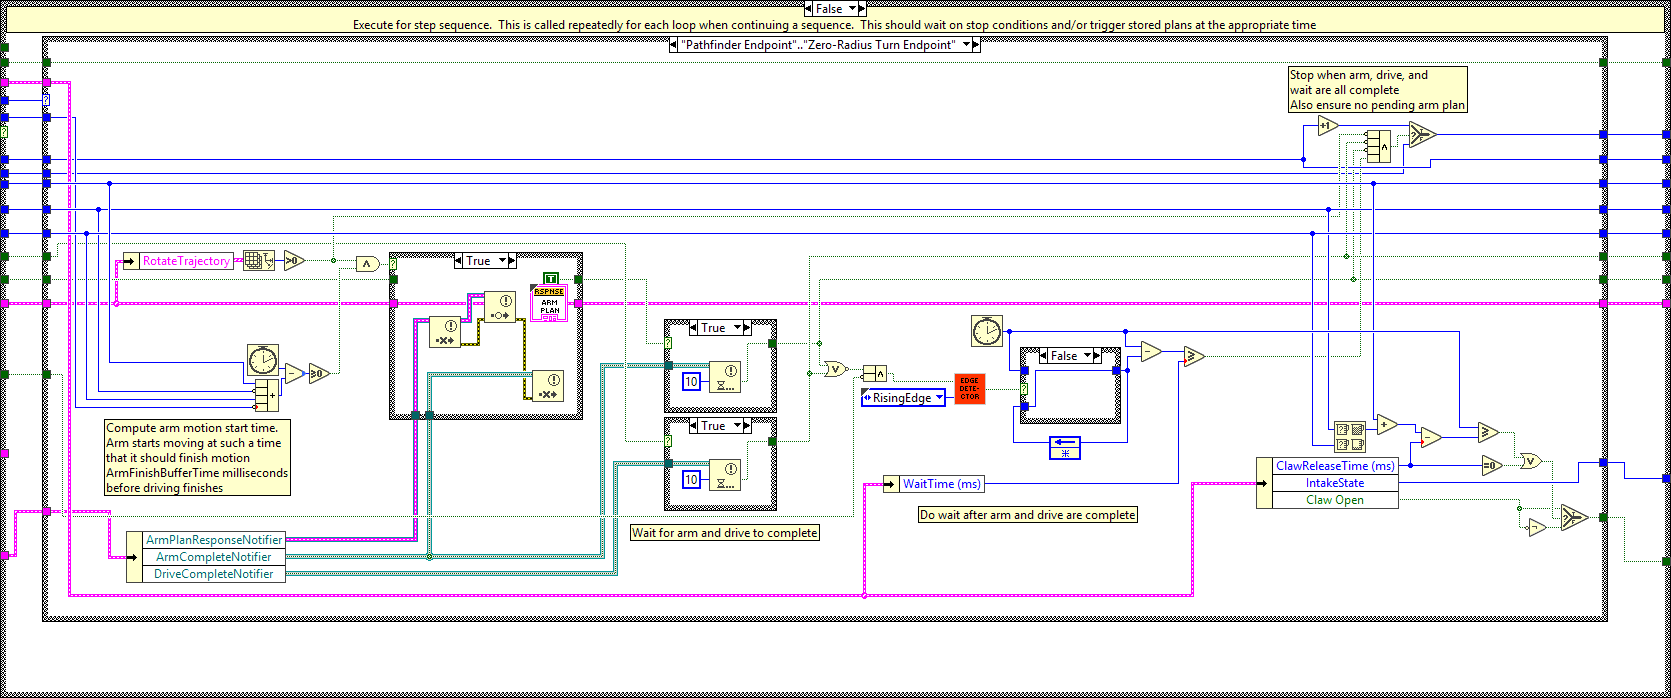
Task: Select ArmPlanResponseNotifier element
Action: pyautogui.click(x=214, y=540)
